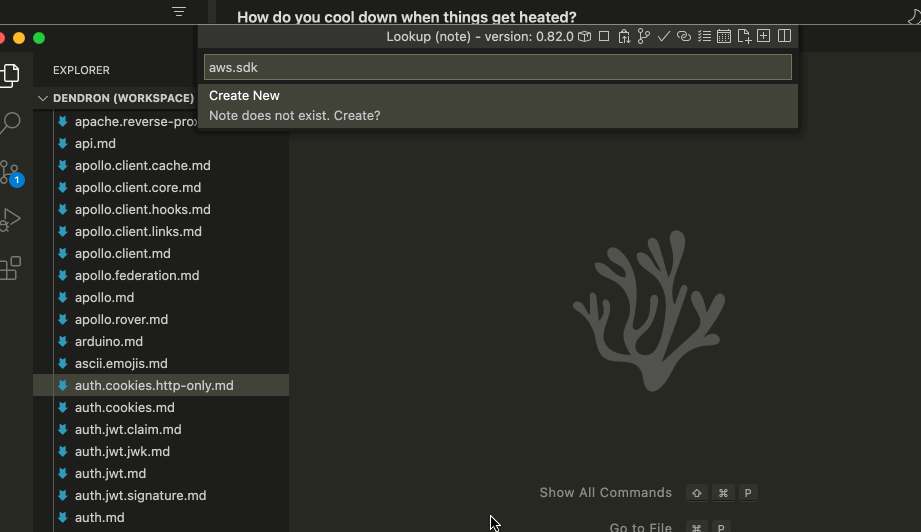This screenshot has height=532, width=921.
Task: Click the EXPLORER panel title
Action: [x=81, y=70]
